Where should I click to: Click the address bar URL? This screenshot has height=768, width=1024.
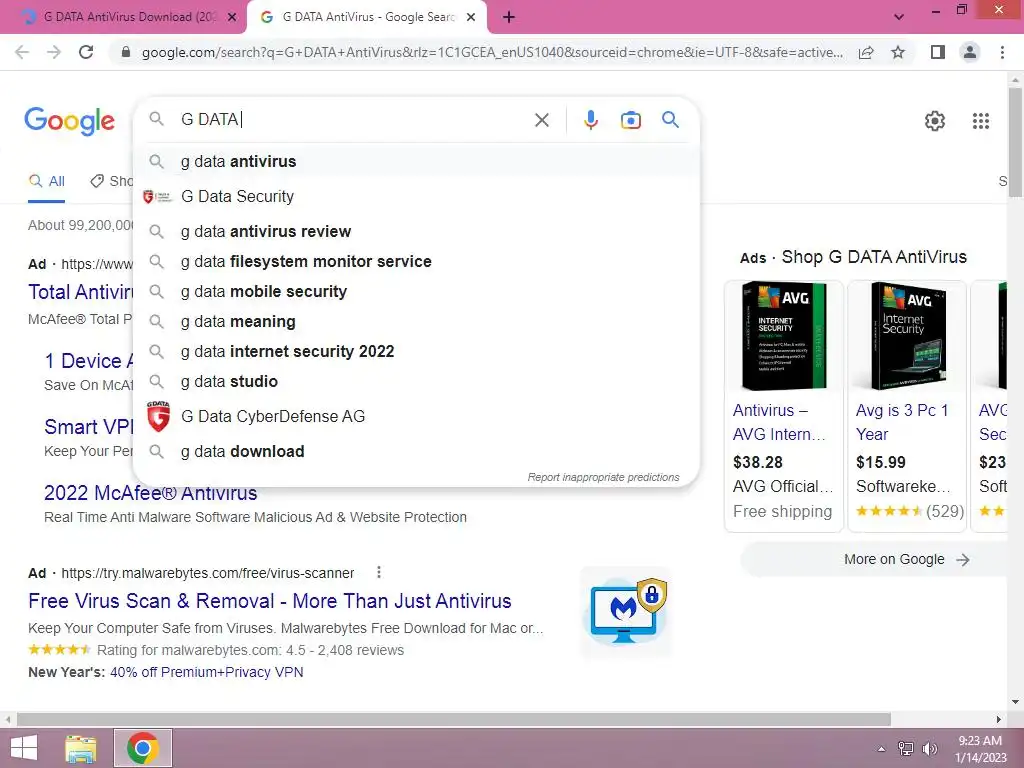(492, 52)
